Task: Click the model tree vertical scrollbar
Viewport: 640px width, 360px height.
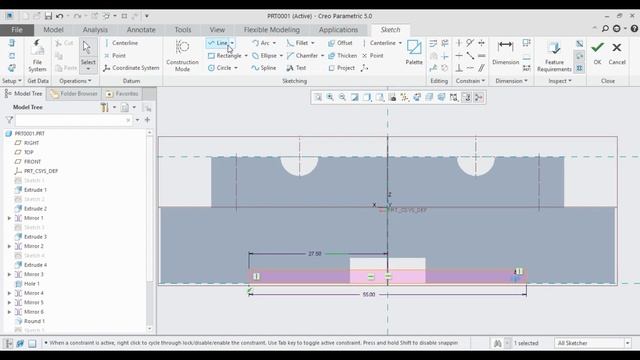Action: pyautogui.click(x=150, y=231)
